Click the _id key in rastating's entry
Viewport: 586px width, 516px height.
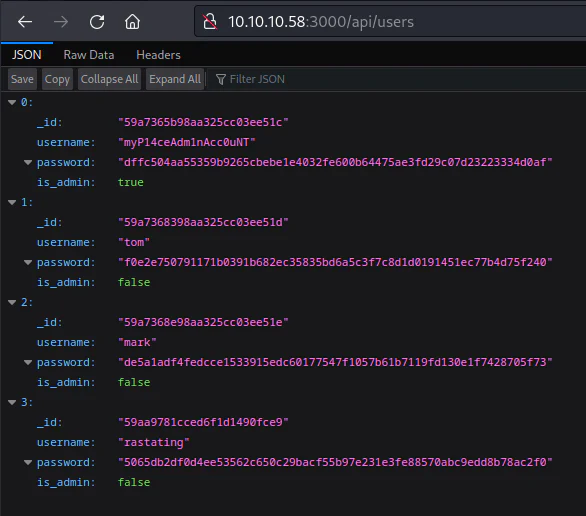tap(49, 422)
